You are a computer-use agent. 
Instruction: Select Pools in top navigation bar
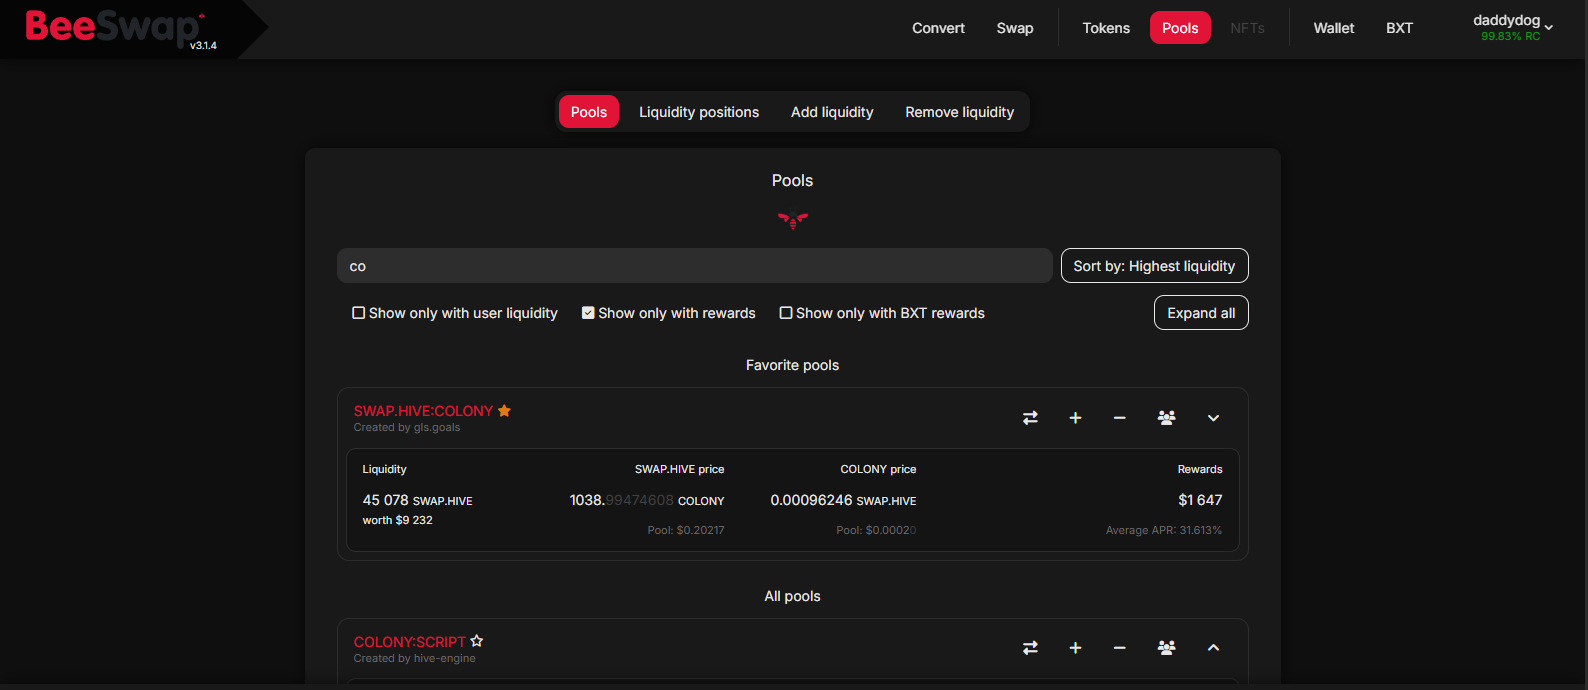tap(1180, 28)
